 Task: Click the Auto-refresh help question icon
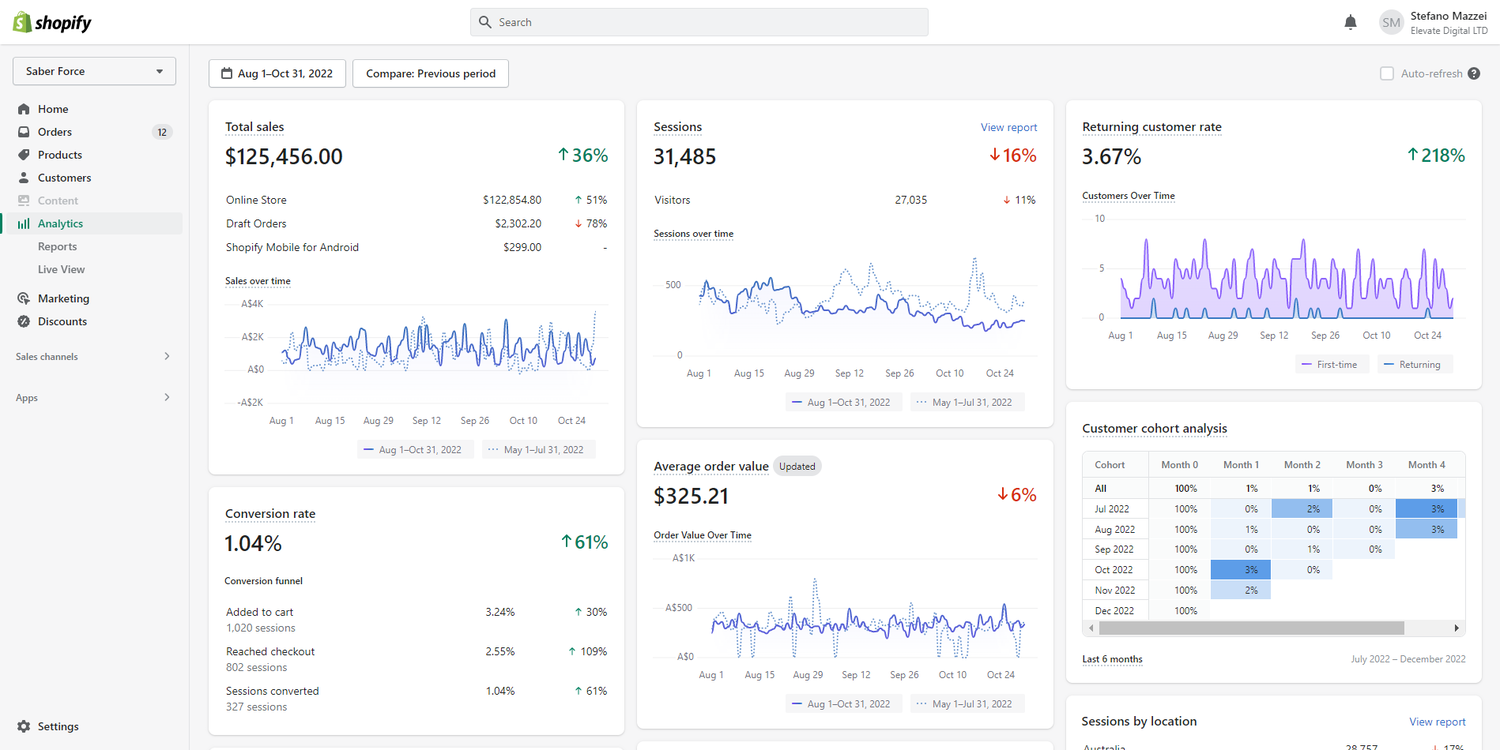[1474, 74]
